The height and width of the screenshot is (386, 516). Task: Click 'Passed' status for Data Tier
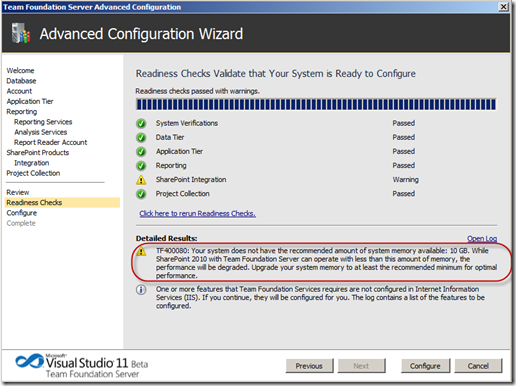(404, 137)
